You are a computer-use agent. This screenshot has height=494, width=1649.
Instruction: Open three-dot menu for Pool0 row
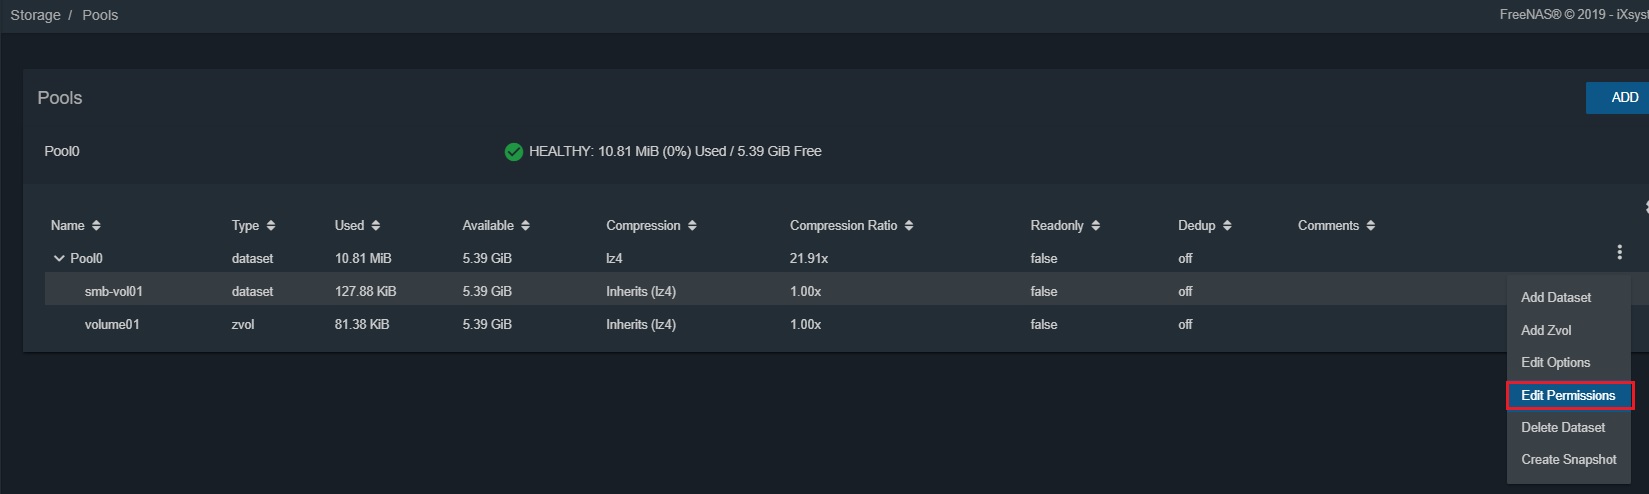click(x=1619, y=253)
